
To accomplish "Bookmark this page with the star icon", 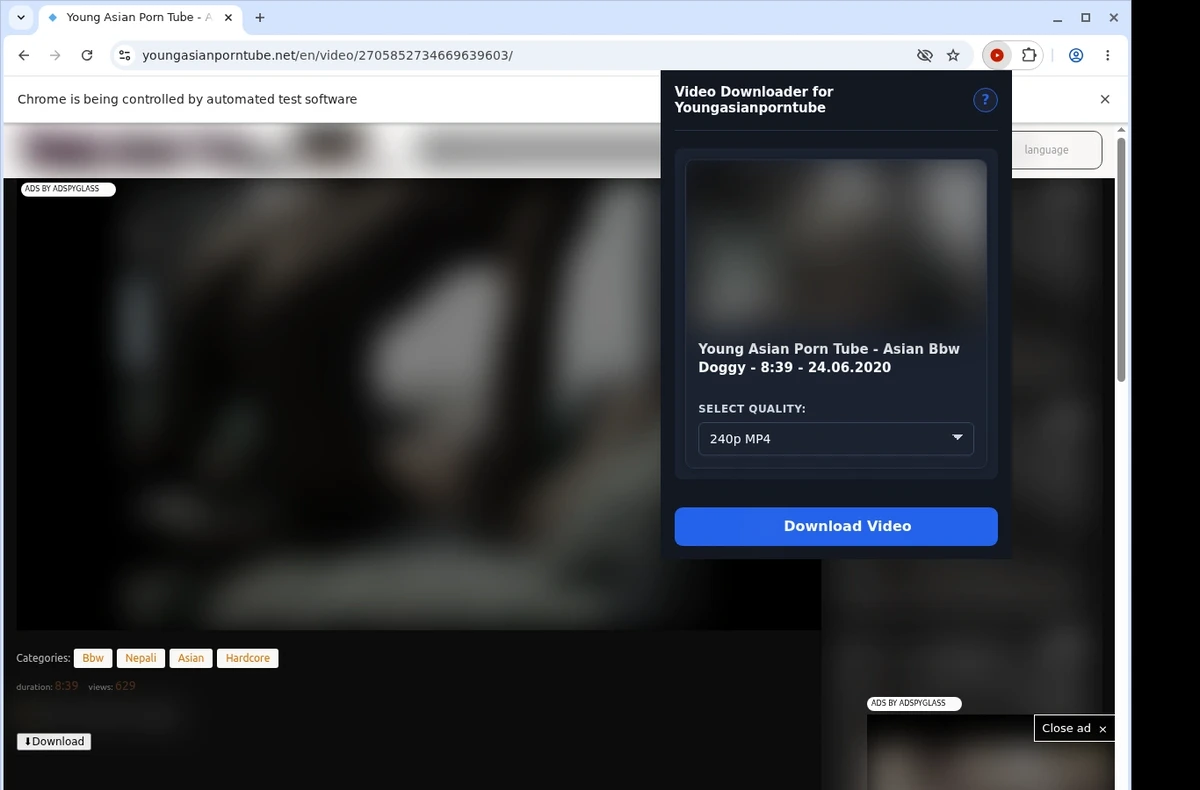I will [x=953, y=56].
